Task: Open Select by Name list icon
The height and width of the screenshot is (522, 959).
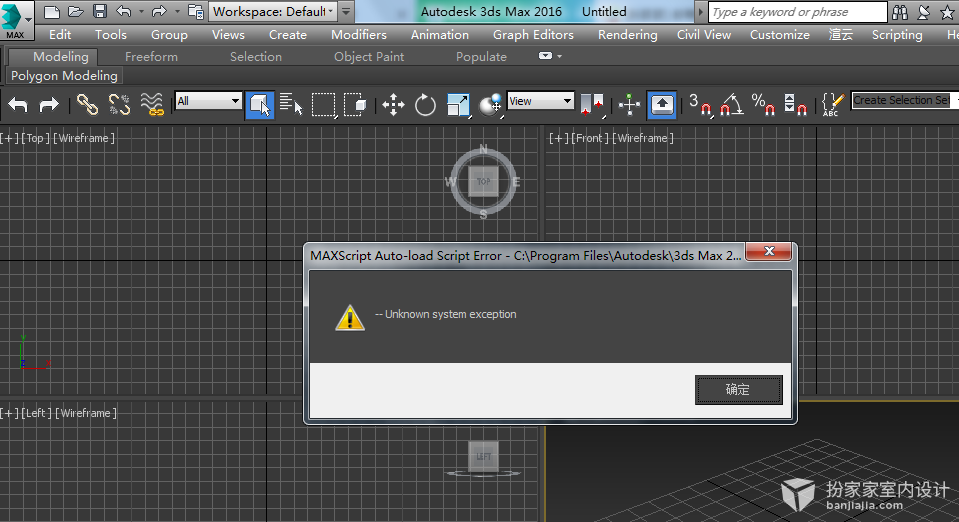Action: coord(291,105)
